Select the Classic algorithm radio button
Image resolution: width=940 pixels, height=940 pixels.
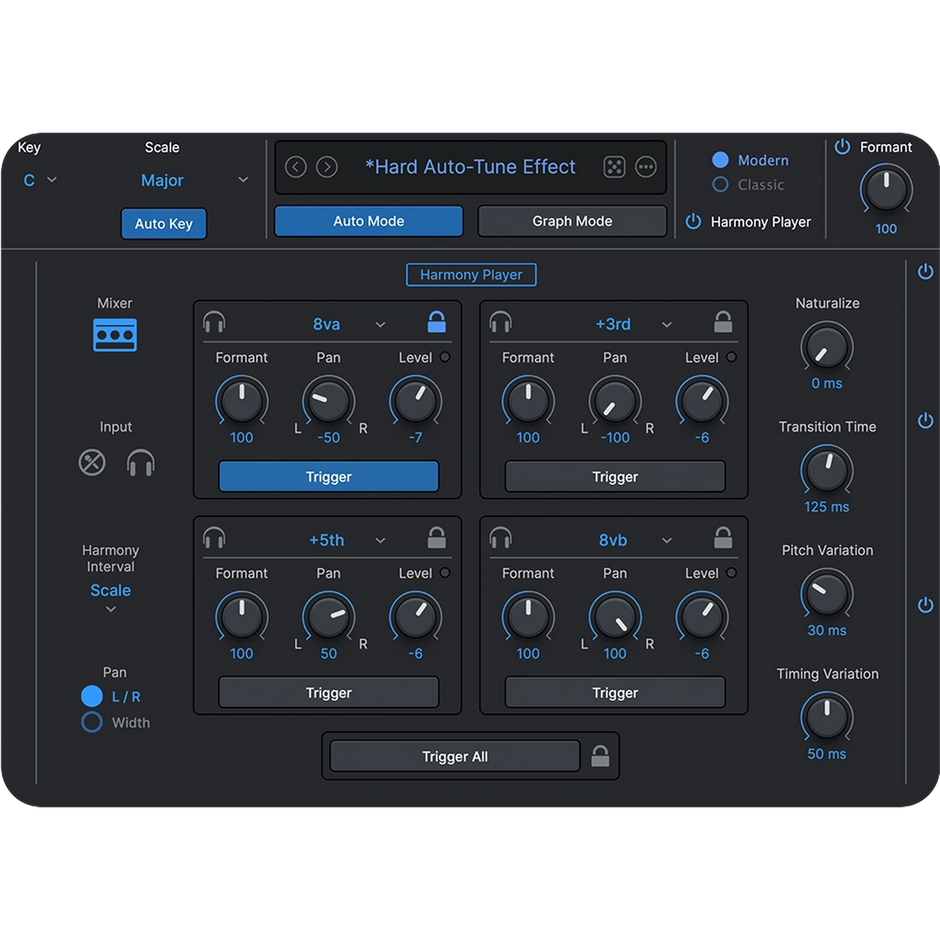[x=719, y=185]
